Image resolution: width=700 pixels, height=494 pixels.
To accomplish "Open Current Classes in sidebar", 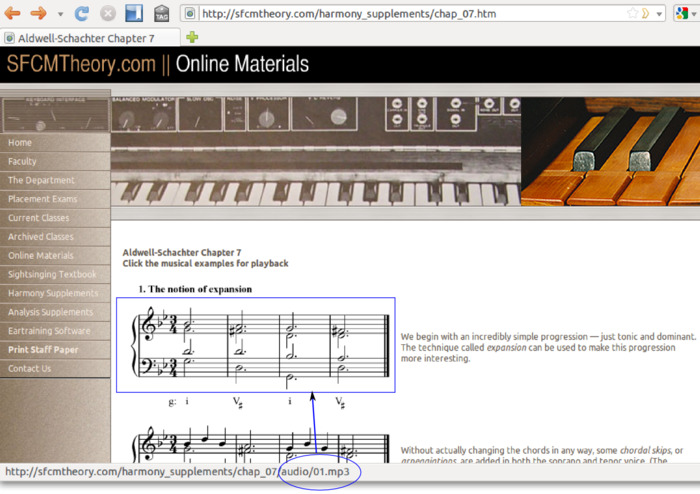I will pyautogui.click(x=55, y=218).
